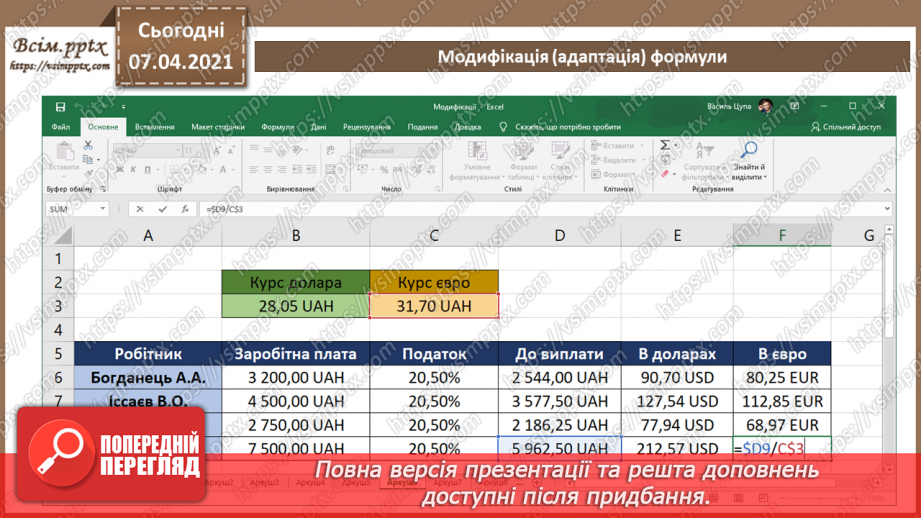Collapse the ribbon with the chevron
The height and width of the screenshot is (518, 921).
pyautogui.click(x=887, y=190)
